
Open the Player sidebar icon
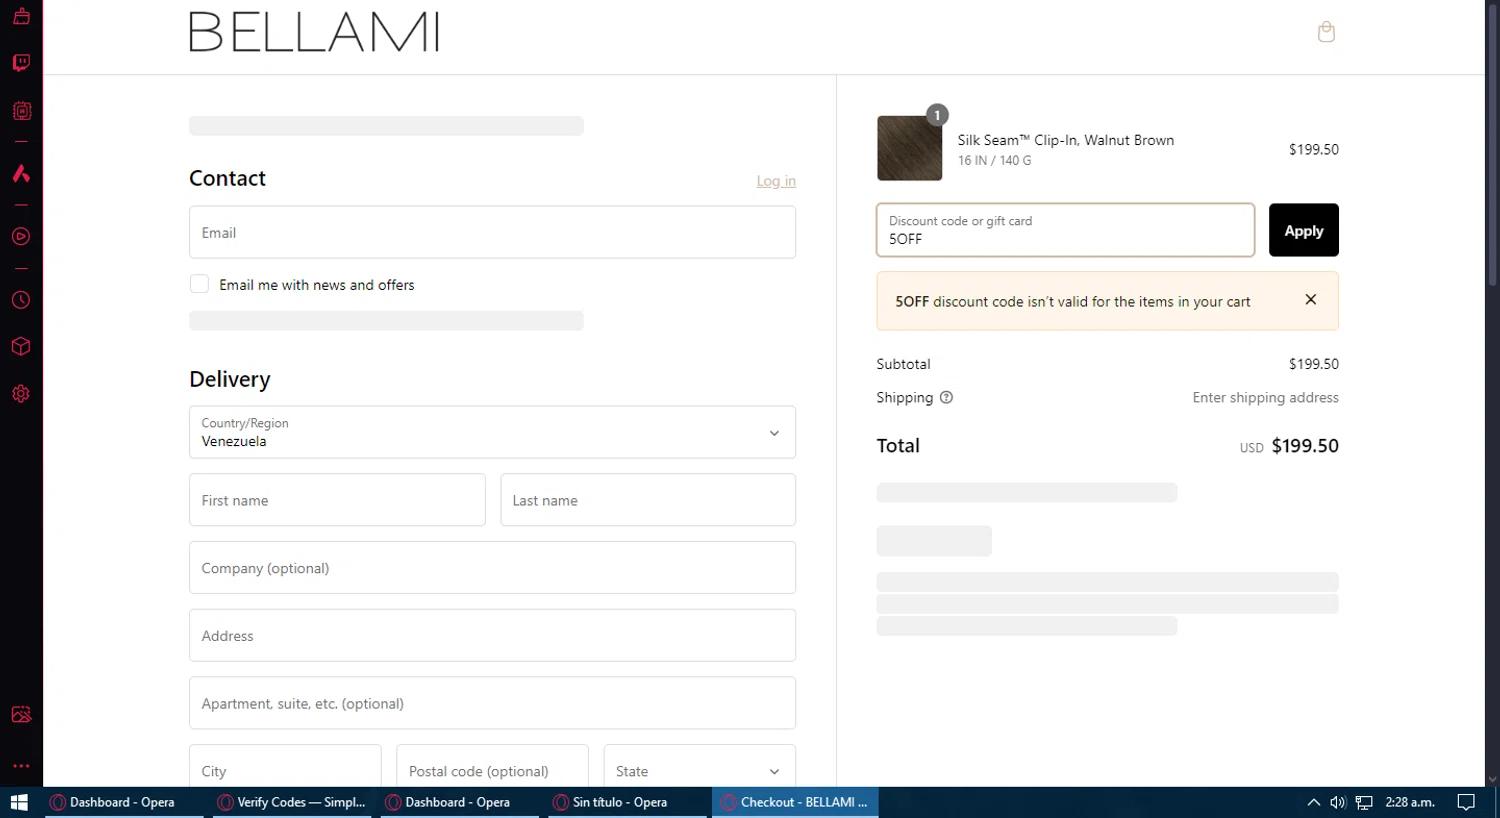[21, 237]
